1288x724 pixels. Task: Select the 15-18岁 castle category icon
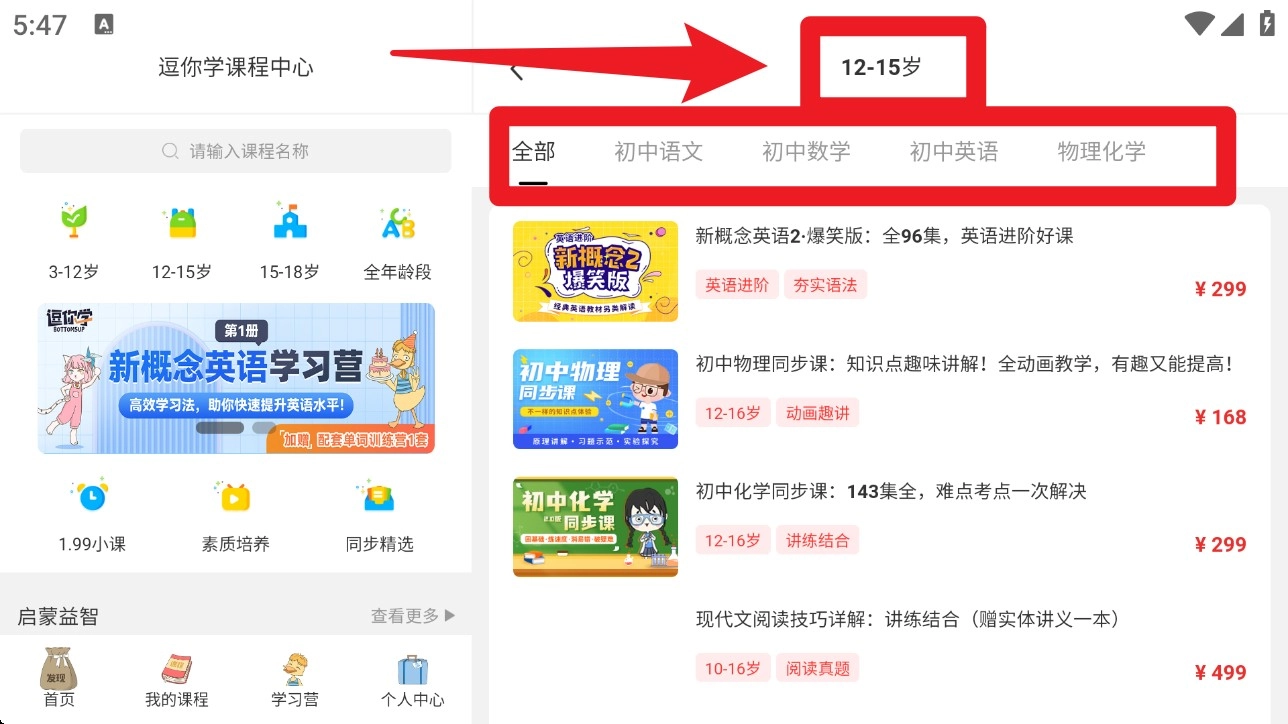[290, 221]
